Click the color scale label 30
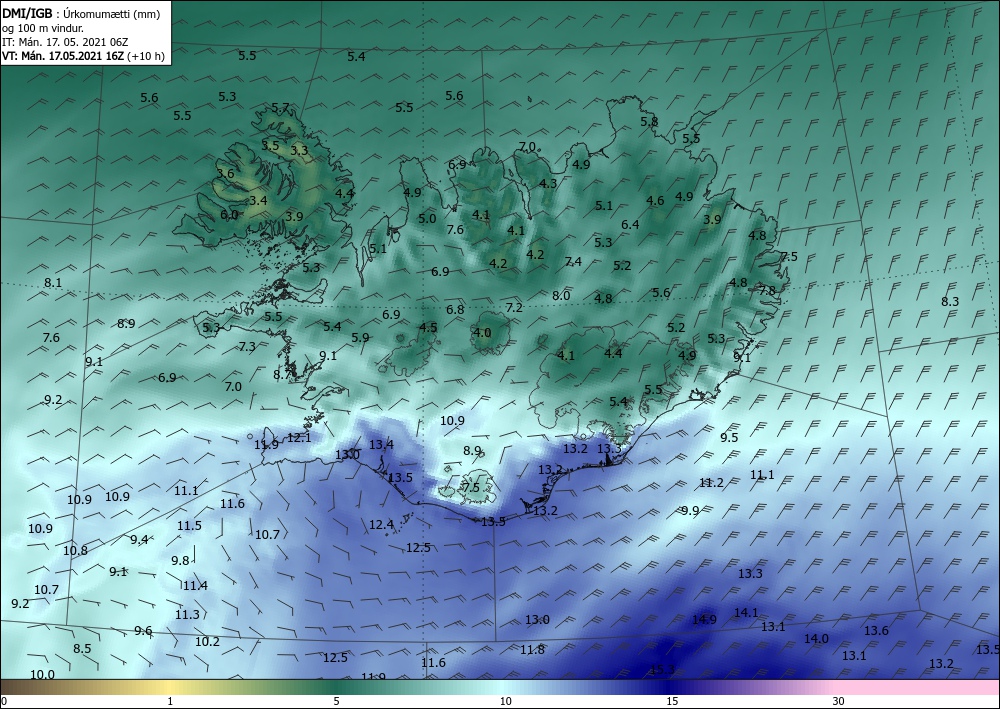The image size is (1000, 709). click(x=839, y=702)
